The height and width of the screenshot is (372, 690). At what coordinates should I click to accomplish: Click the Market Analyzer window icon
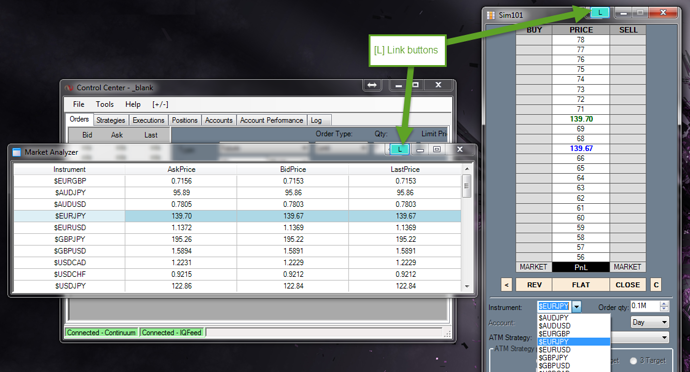pyautogui.click(x=17, y=152)
